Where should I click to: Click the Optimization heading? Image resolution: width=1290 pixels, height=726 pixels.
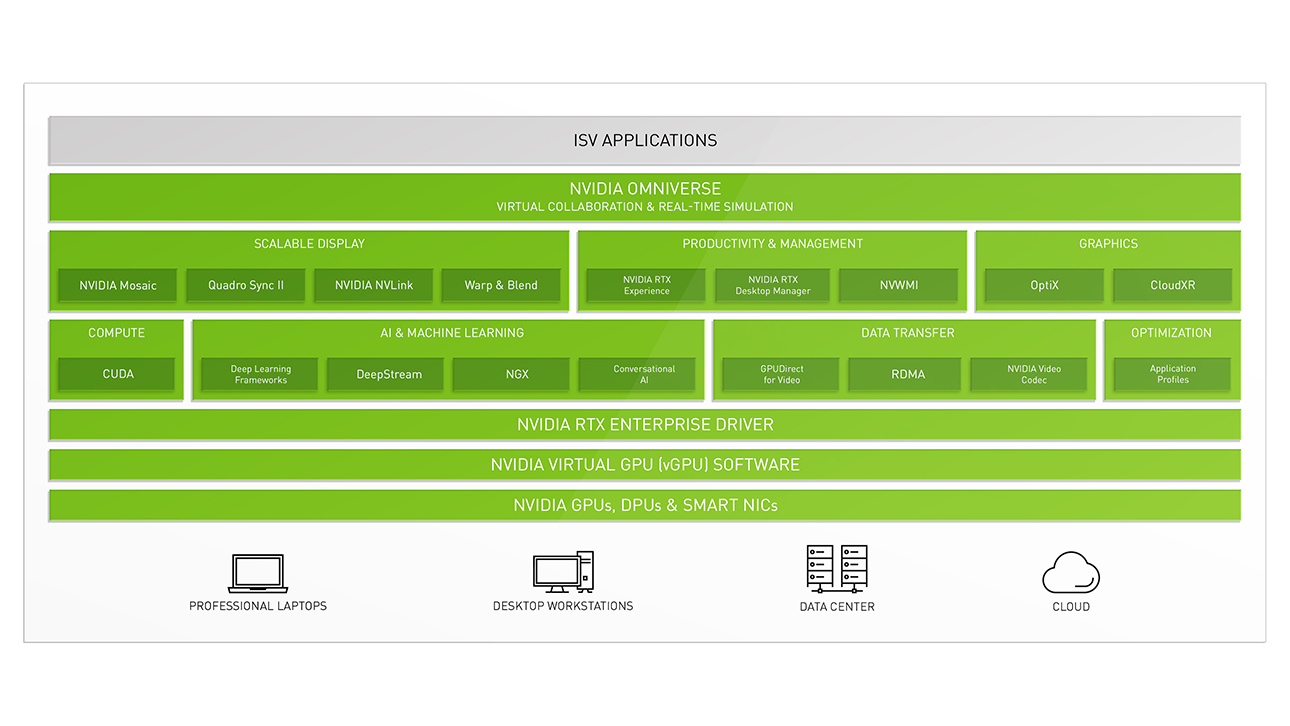pyautogui.click(x=1171, y=333)
